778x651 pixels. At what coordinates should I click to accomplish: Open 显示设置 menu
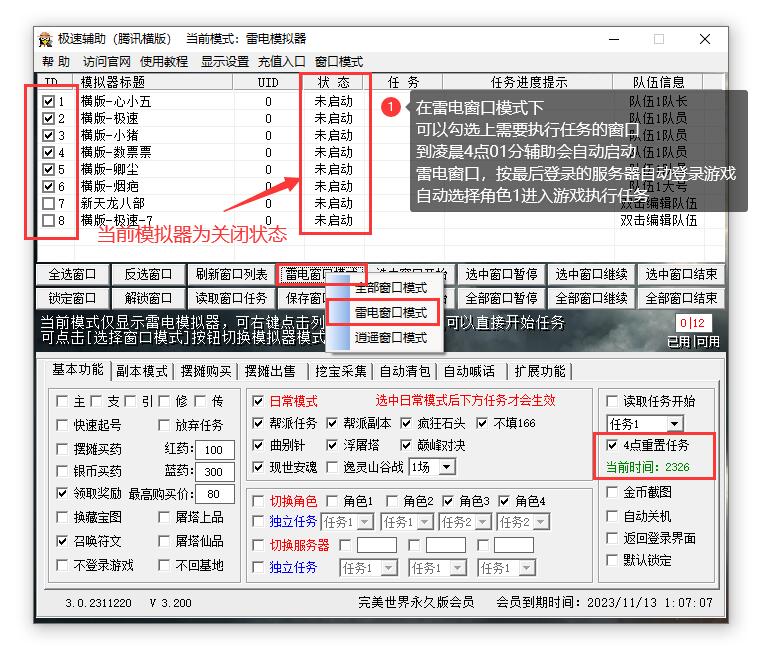point(225,62)
